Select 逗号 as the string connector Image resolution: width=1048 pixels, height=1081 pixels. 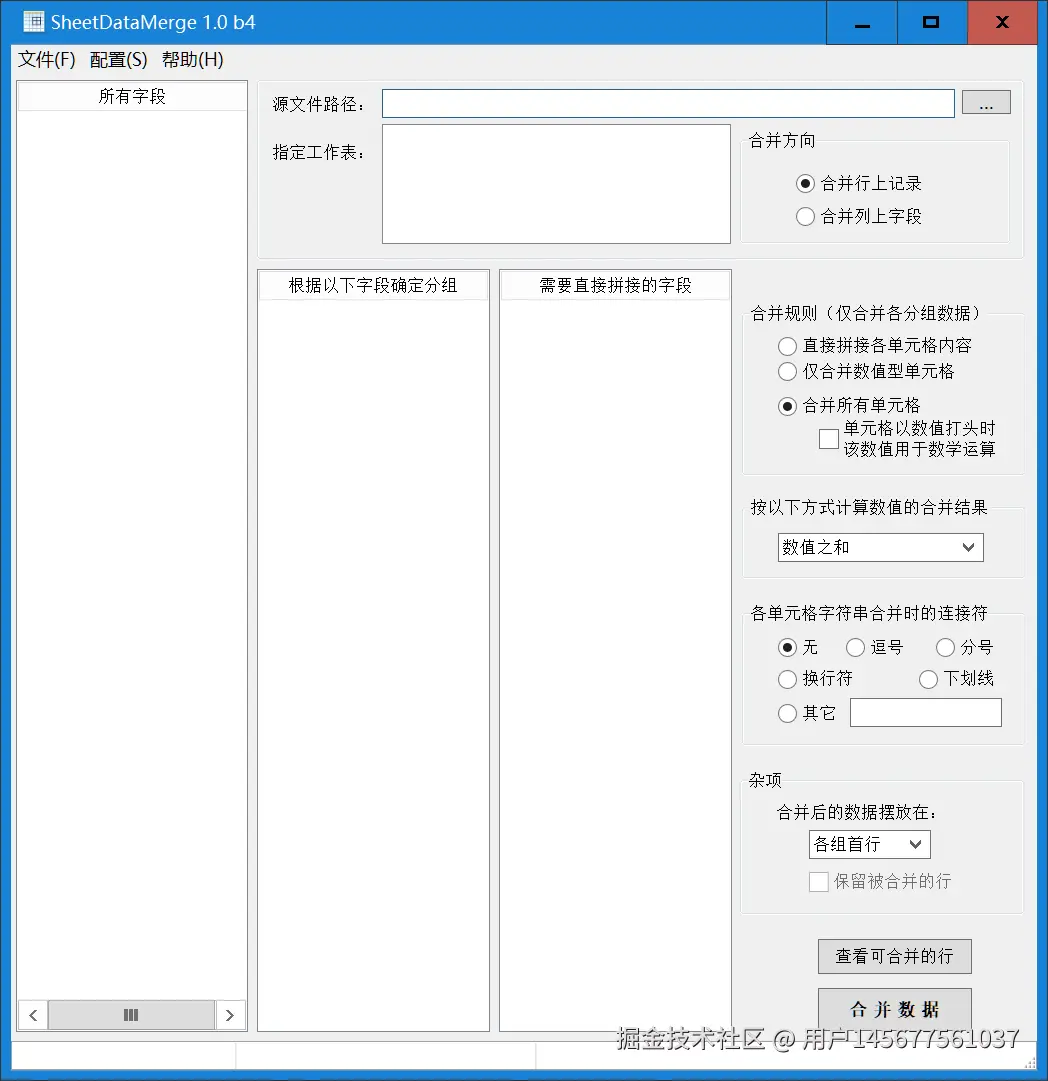855,647
